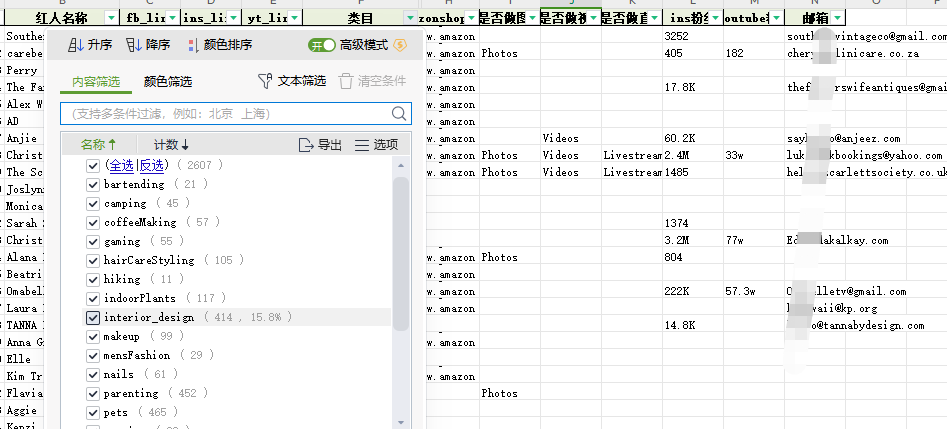This screenshot has width=947, height=429.
Task: Click the search magnifier icon in filter box
Action: tap(400, 113)
